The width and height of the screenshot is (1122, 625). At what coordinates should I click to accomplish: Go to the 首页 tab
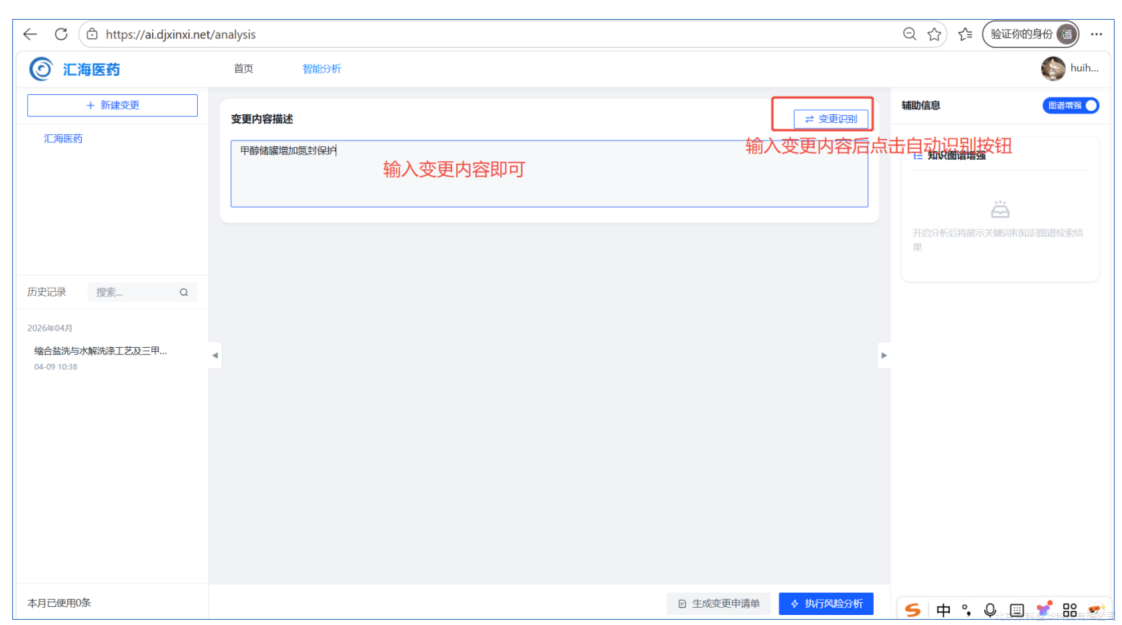click(243, 69)
